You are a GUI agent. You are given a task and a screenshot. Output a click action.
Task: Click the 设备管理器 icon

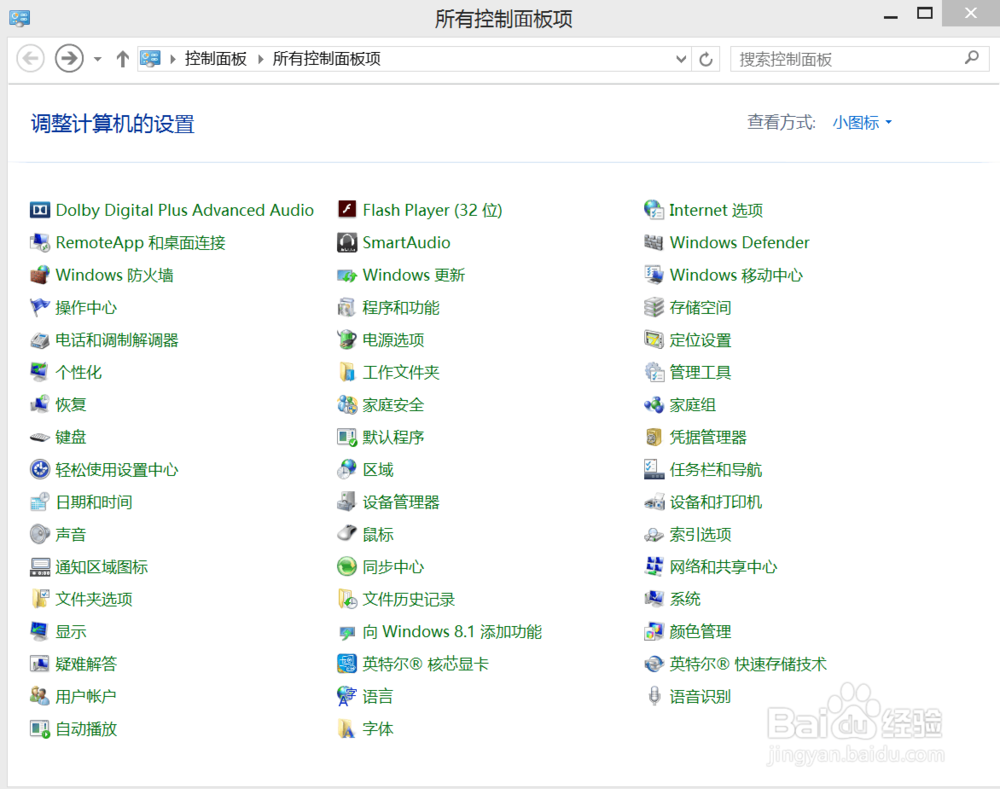click(347, 502)
